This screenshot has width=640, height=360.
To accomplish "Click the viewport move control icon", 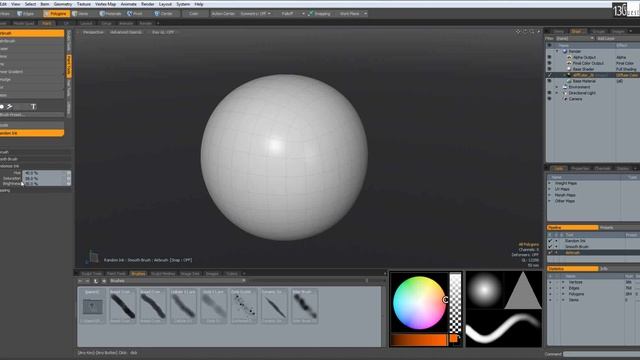I will tap(518, 31).
